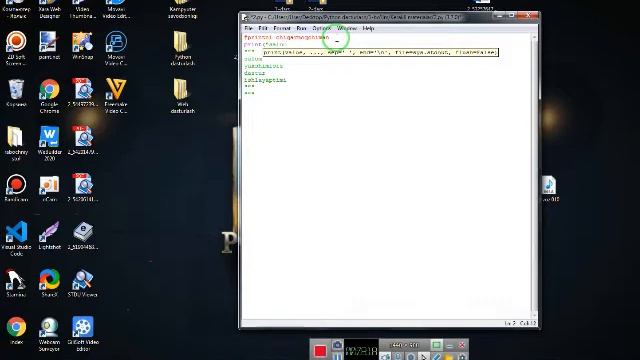Screen dimensions: 640x360
Task: Click the IDLE editor vertical scrollbar
Action: (534, 176)
